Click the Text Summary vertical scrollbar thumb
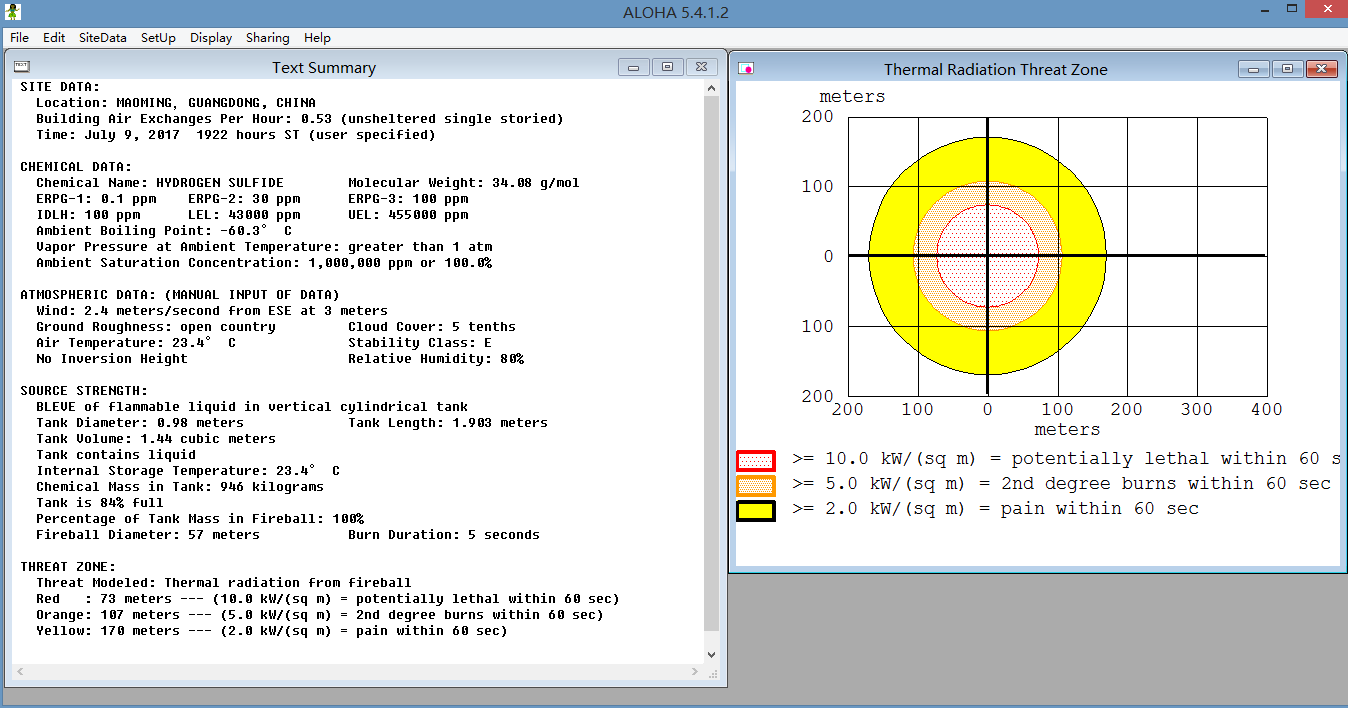The height and width of the screenshot is (708, 1348). pos(711,362)
